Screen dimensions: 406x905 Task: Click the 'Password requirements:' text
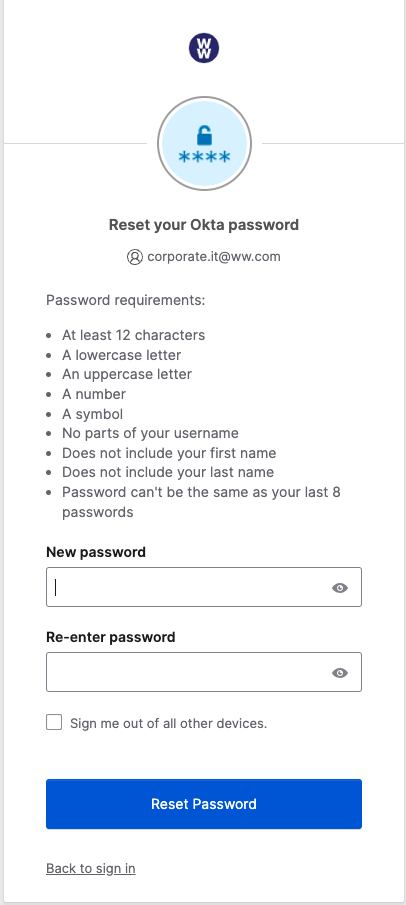(x=126, y=301)
